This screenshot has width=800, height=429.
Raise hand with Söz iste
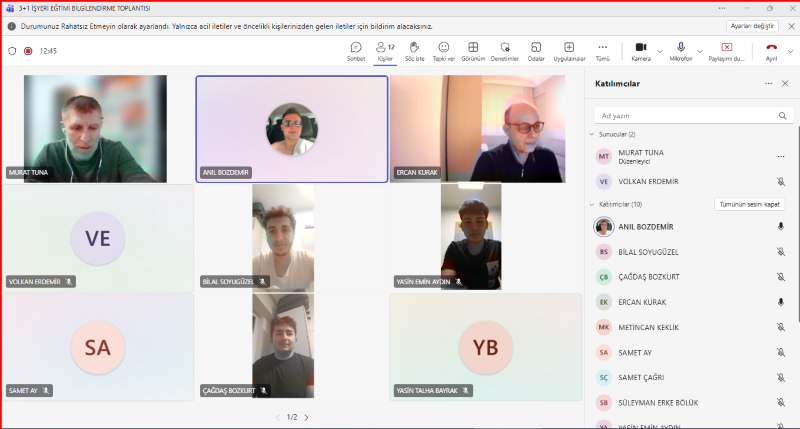click(414, 50)
